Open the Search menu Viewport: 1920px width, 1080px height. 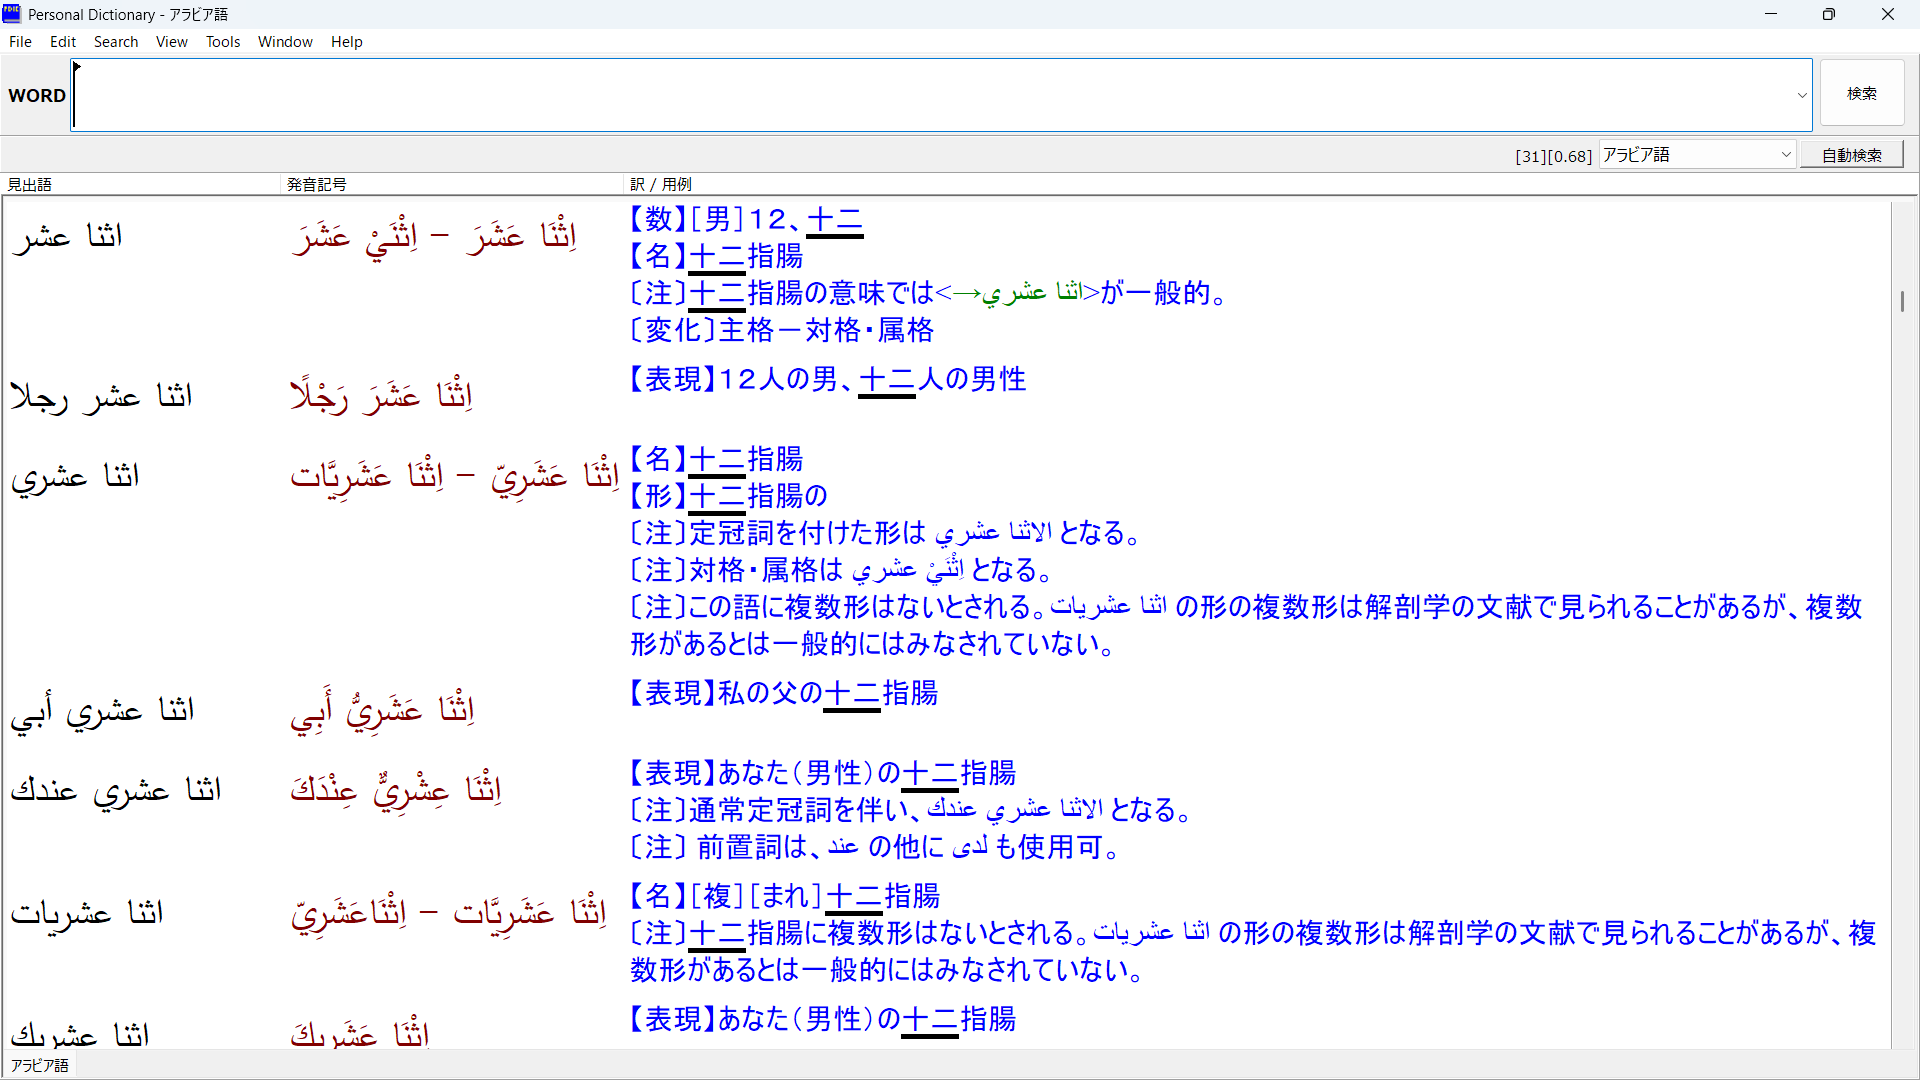pyautogui.click(x=116, y=41)
